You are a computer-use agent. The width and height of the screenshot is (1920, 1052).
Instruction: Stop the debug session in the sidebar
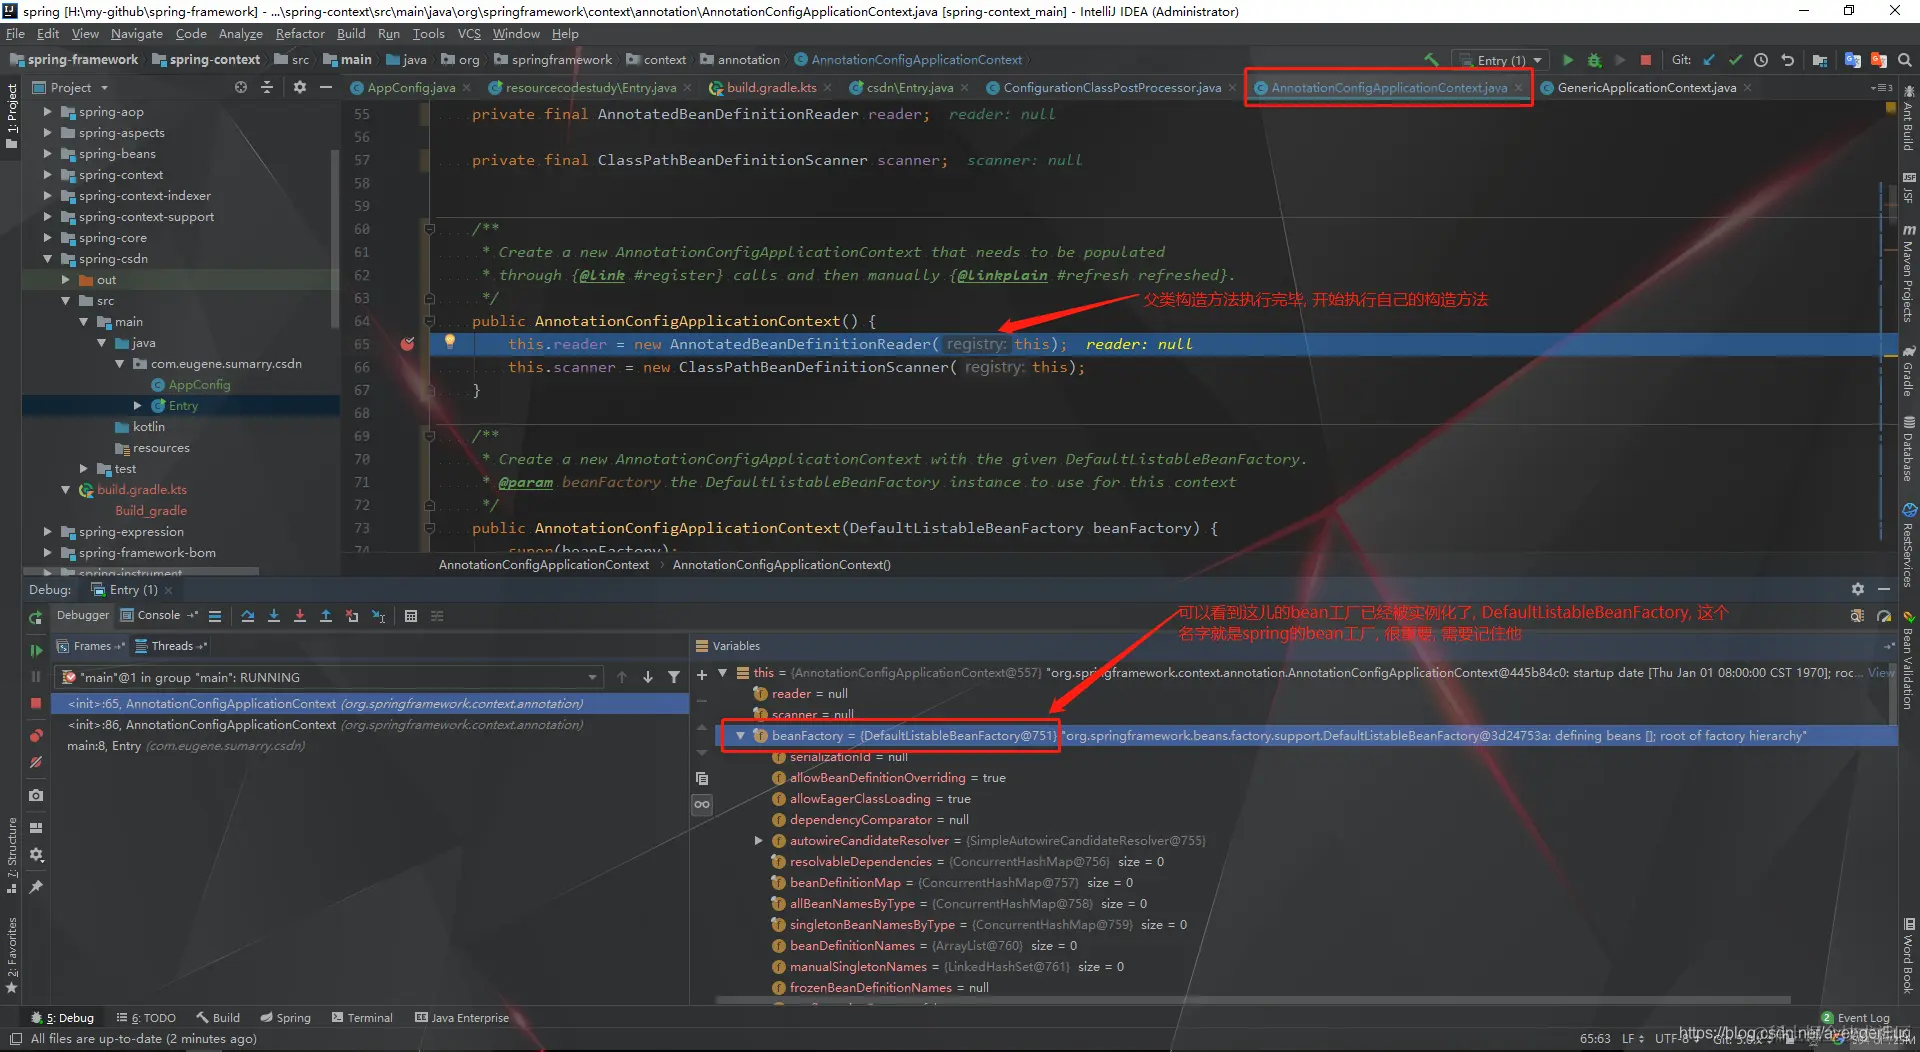[36, 704]
